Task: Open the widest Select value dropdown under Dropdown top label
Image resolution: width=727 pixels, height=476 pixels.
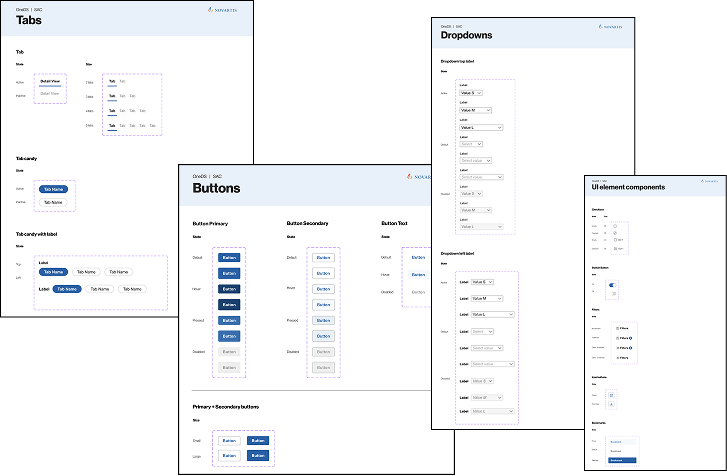Action: pos(481,177)
